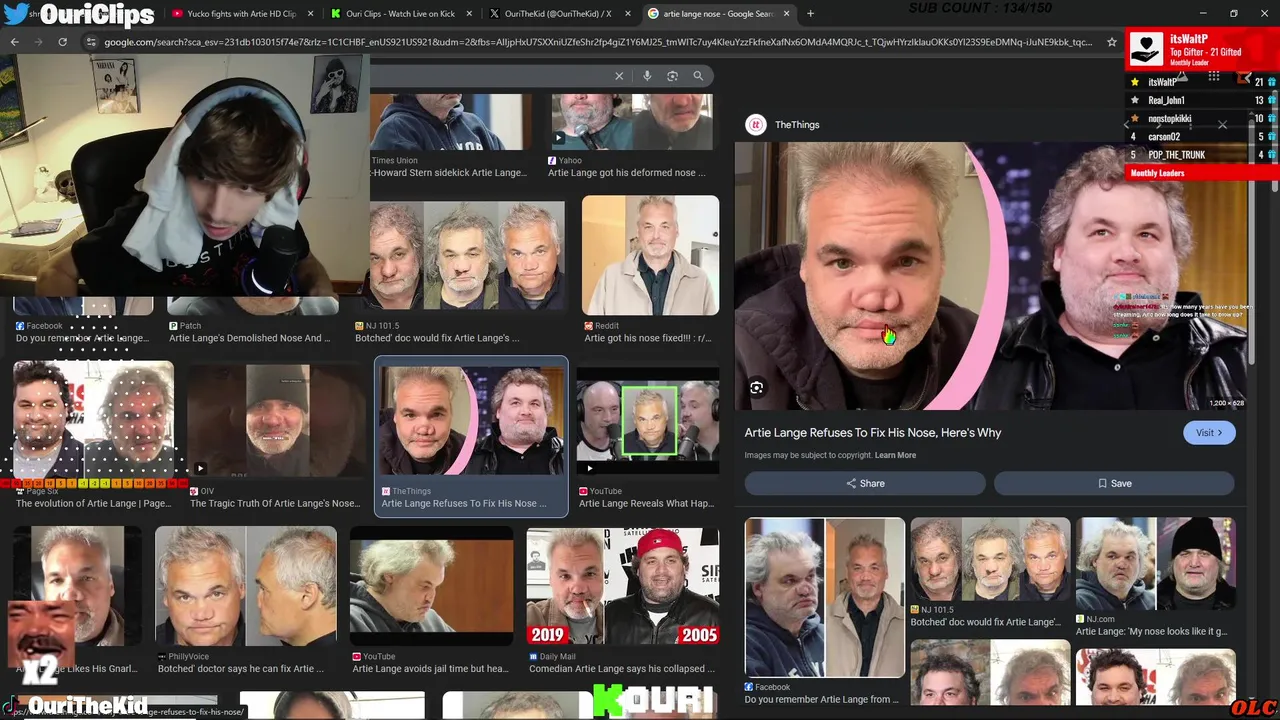Click the Share button in preview panel
Viewport: 1280px width, 720px height.
pyautogui.click(x=865, y=483)
